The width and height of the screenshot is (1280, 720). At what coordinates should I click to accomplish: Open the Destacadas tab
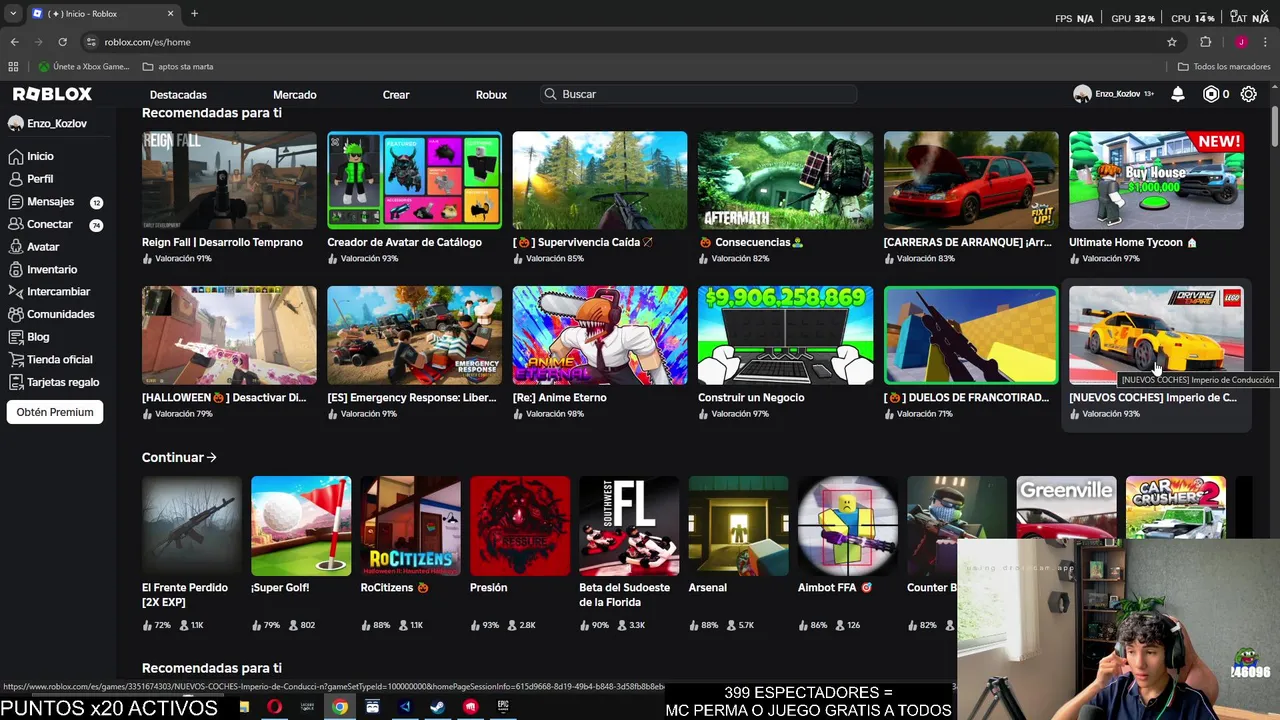[x=178, y=95]
